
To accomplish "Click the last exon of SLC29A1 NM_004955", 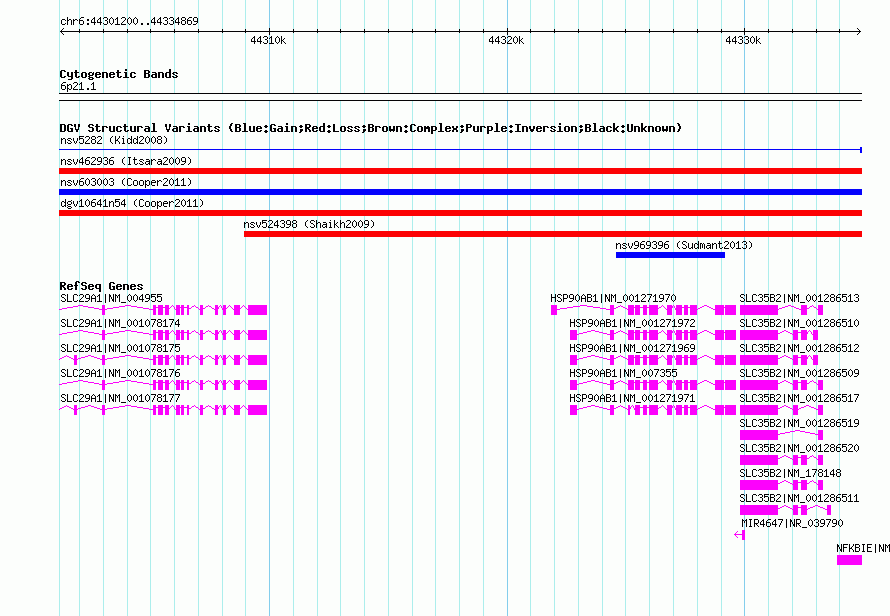I will click(257, 310).
